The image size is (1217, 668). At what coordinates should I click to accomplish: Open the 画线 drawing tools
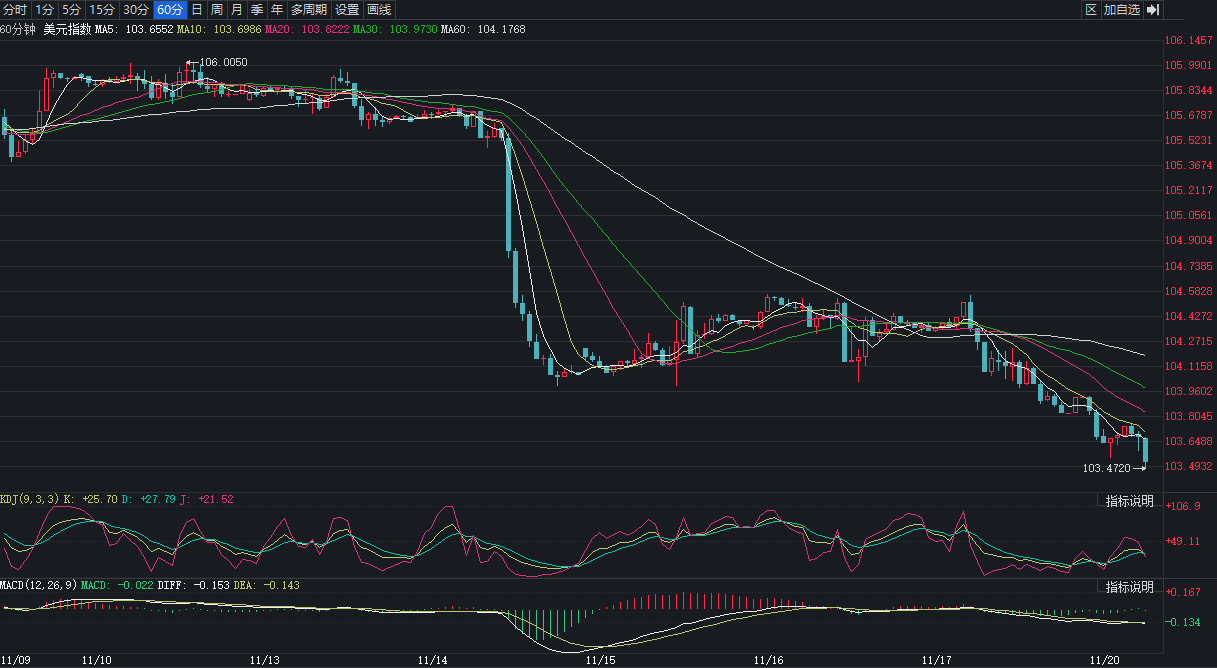click(x=379, y=10)
